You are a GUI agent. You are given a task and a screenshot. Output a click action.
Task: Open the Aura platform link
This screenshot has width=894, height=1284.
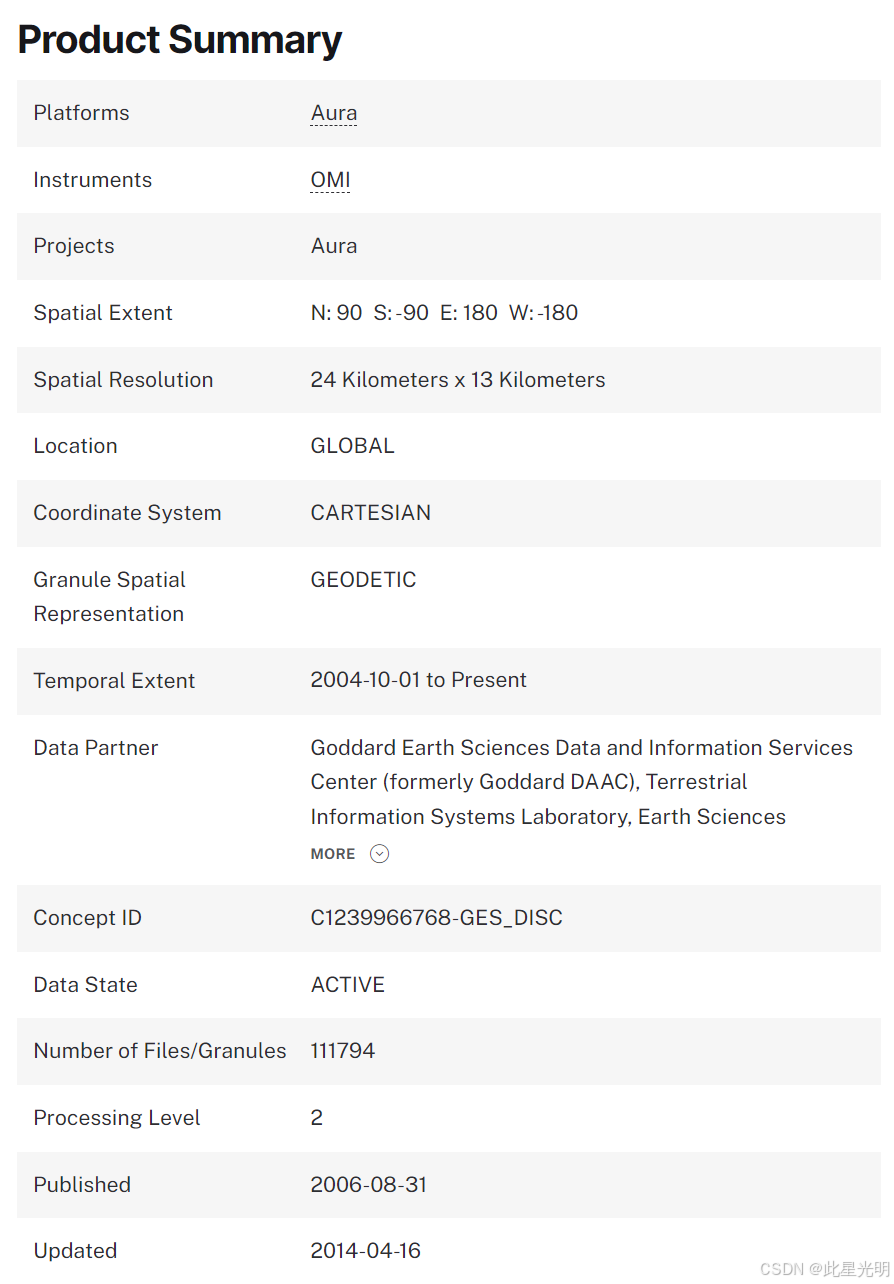pyautogui.click(x=334, y=113)
